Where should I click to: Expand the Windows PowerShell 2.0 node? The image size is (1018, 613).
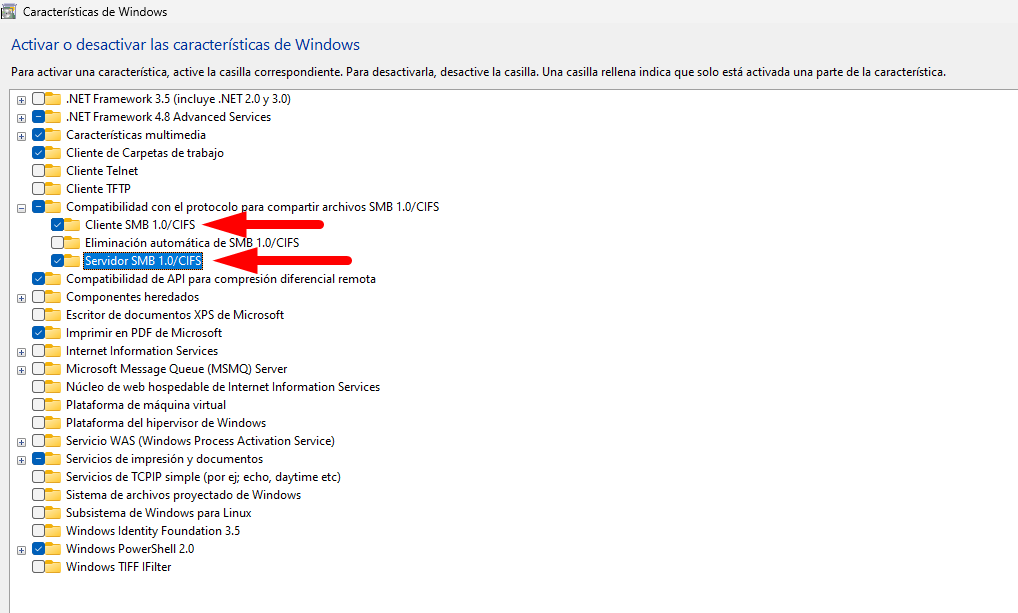pyautogui.click(x=21, y=550)
